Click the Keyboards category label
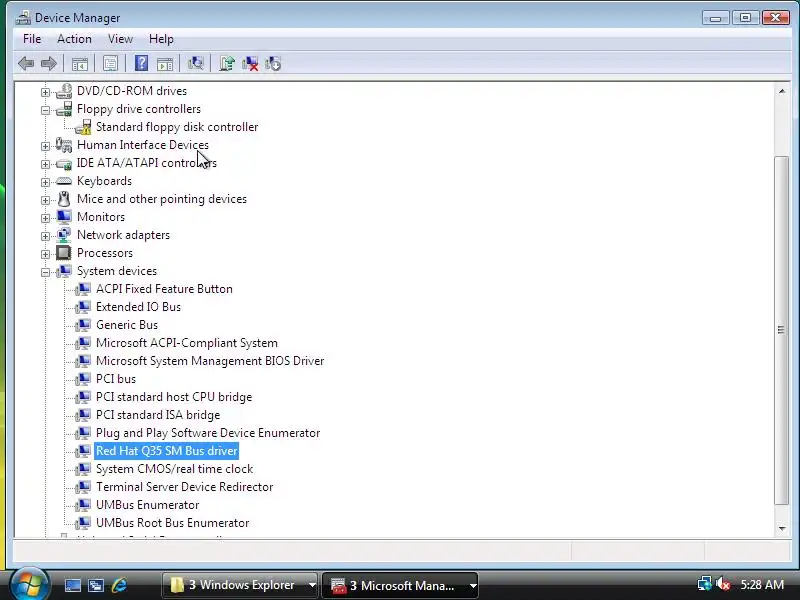 [104, 181]
